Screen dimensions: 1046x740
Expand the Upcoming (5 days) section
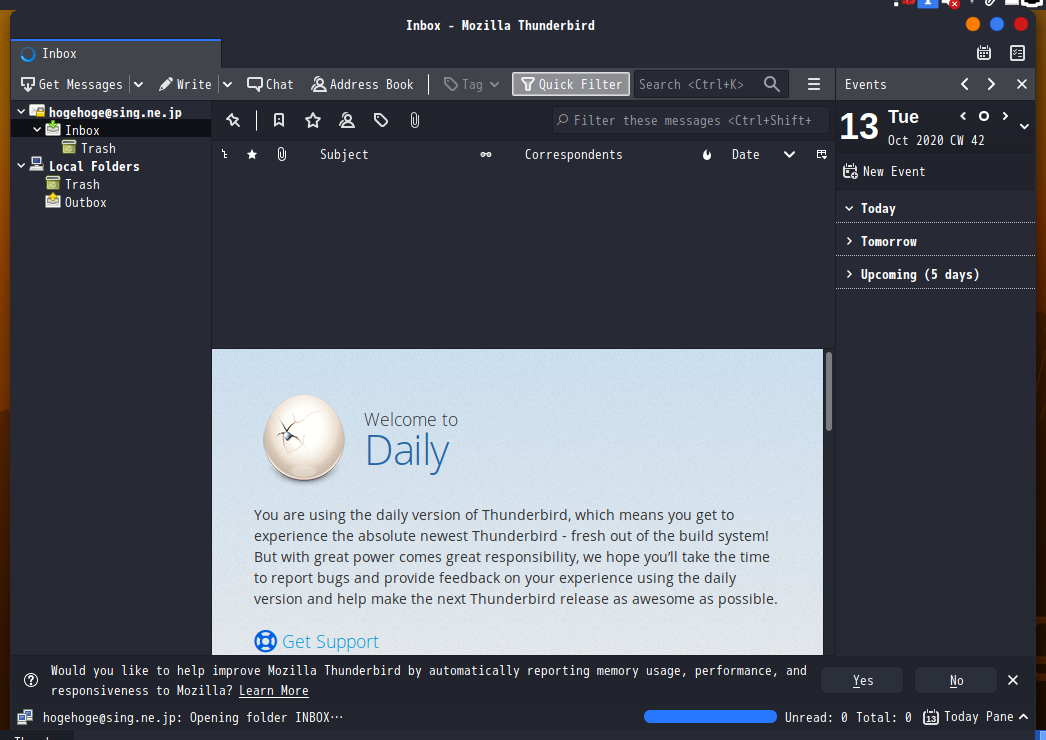point(849,274)
